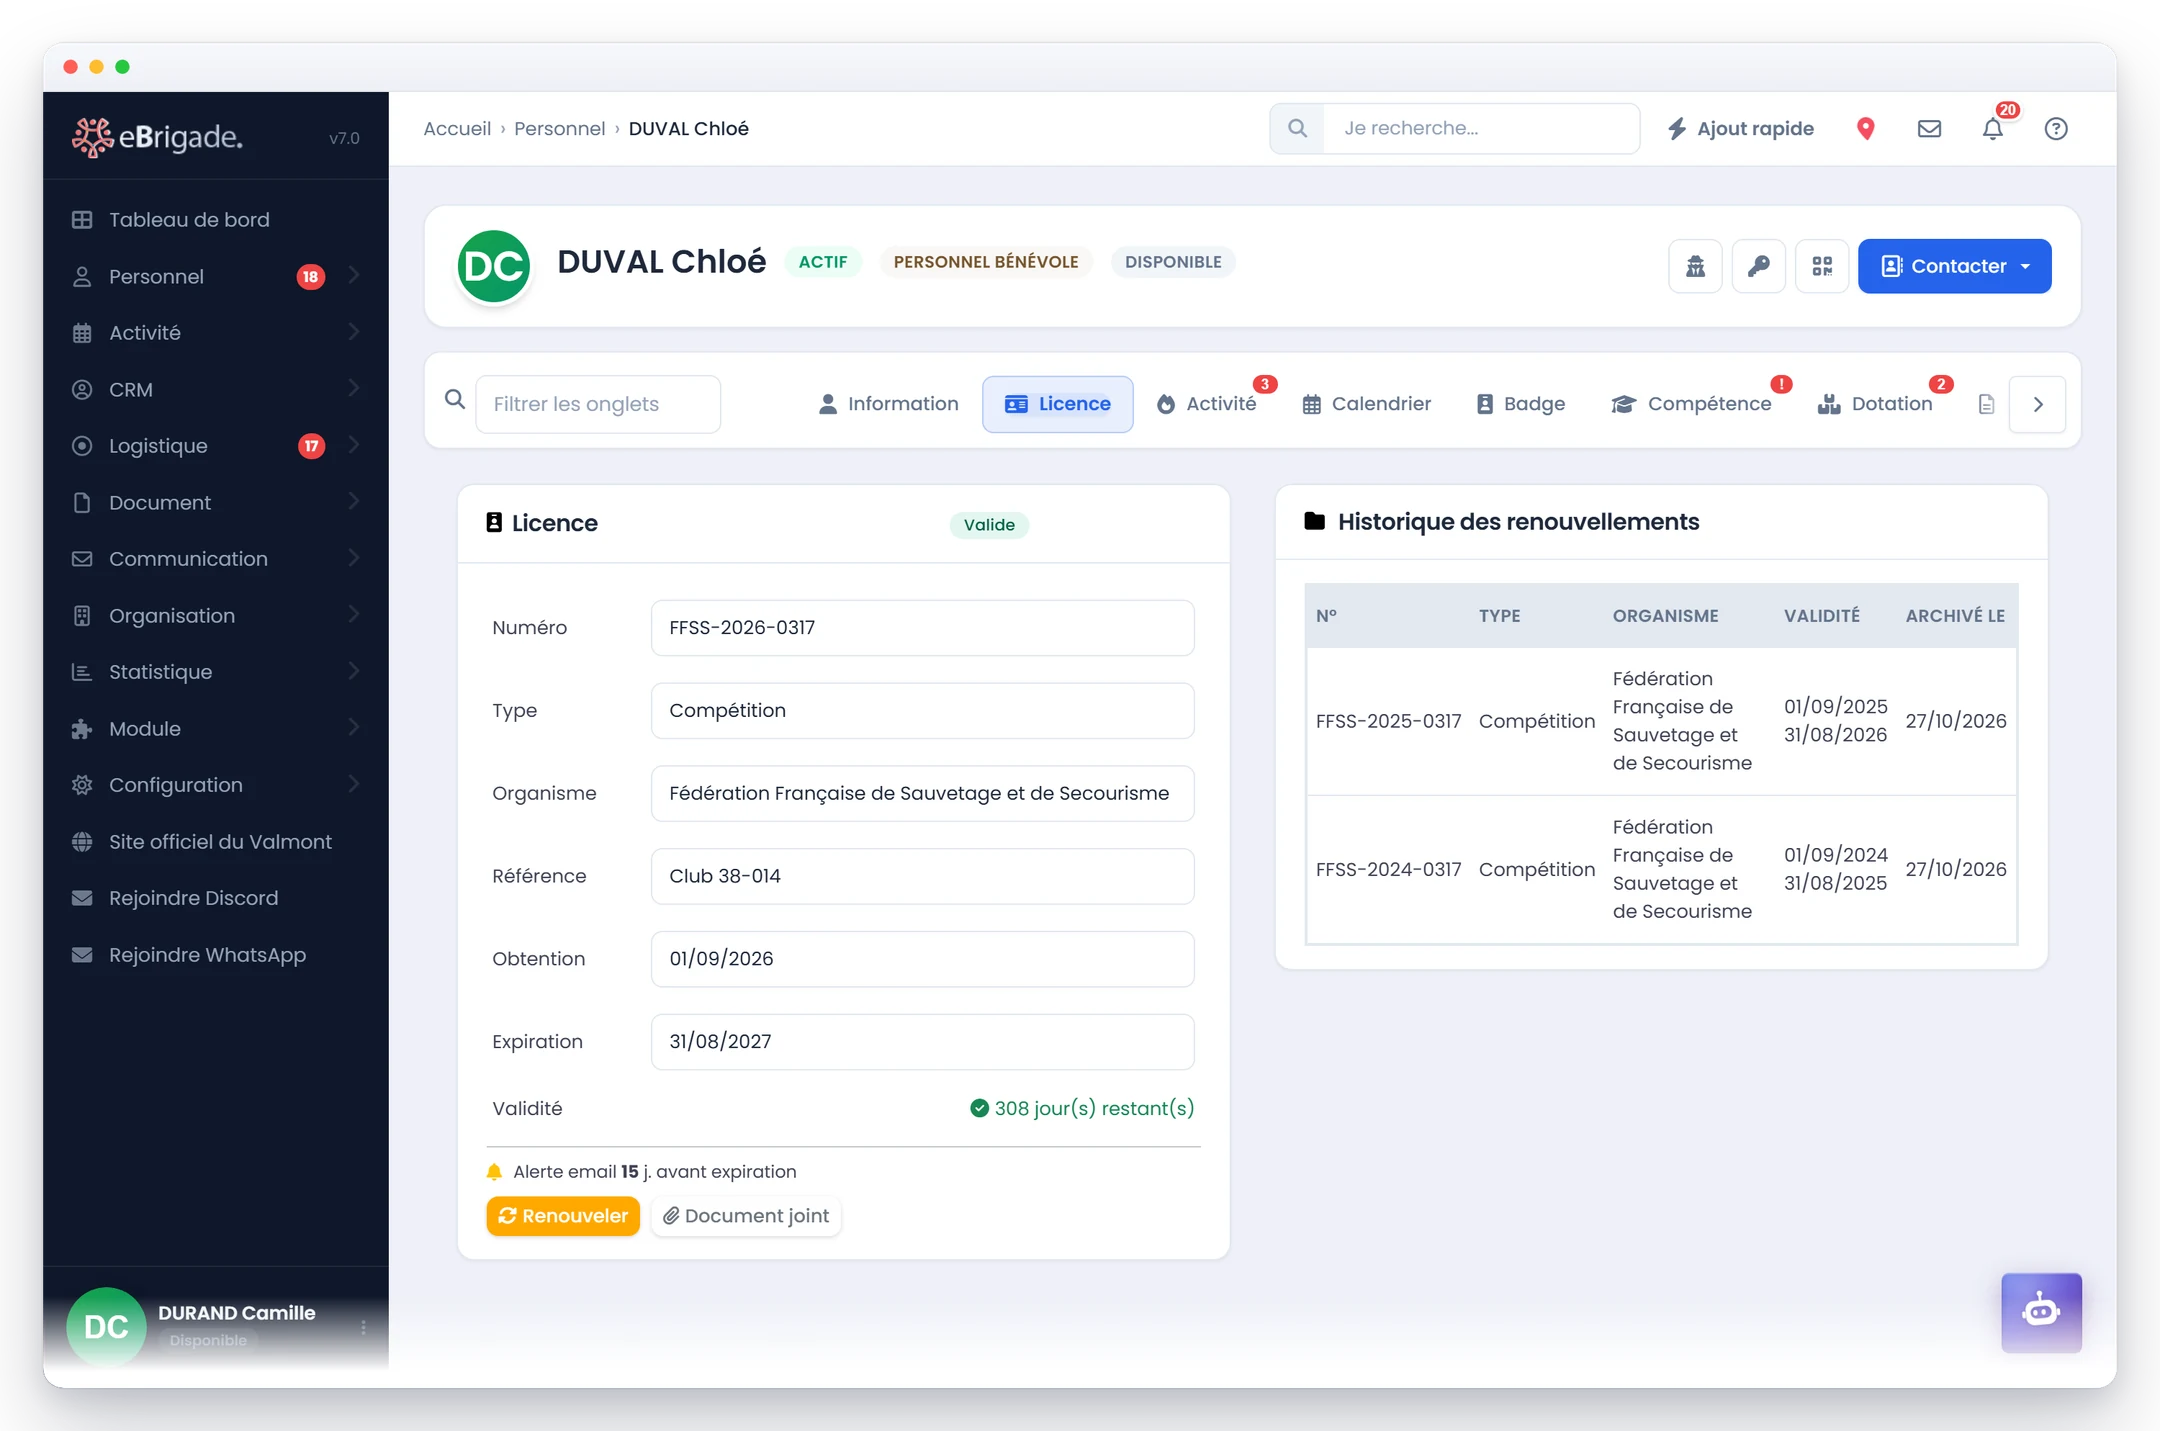Switch to the Badge tab
The image size is (2160, 1431).
(x=1521, y=404)
